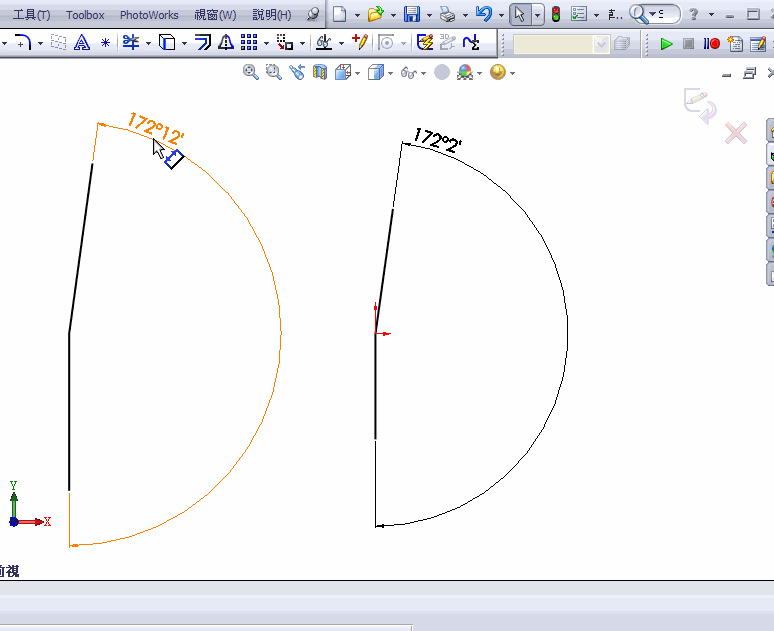This screenshot has height=631, width=774.
Task: Open Display/Delete Relations tool
Action: 324,43
